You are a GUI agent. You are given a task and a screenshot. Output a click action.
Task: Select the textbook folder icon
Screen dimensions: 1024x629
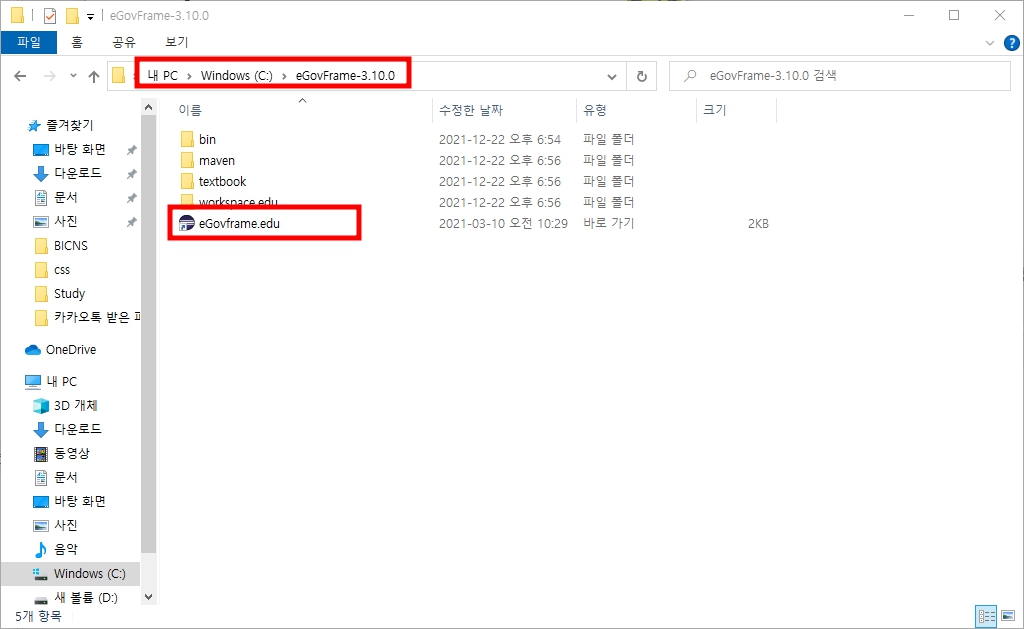click(x=187, y=181)
